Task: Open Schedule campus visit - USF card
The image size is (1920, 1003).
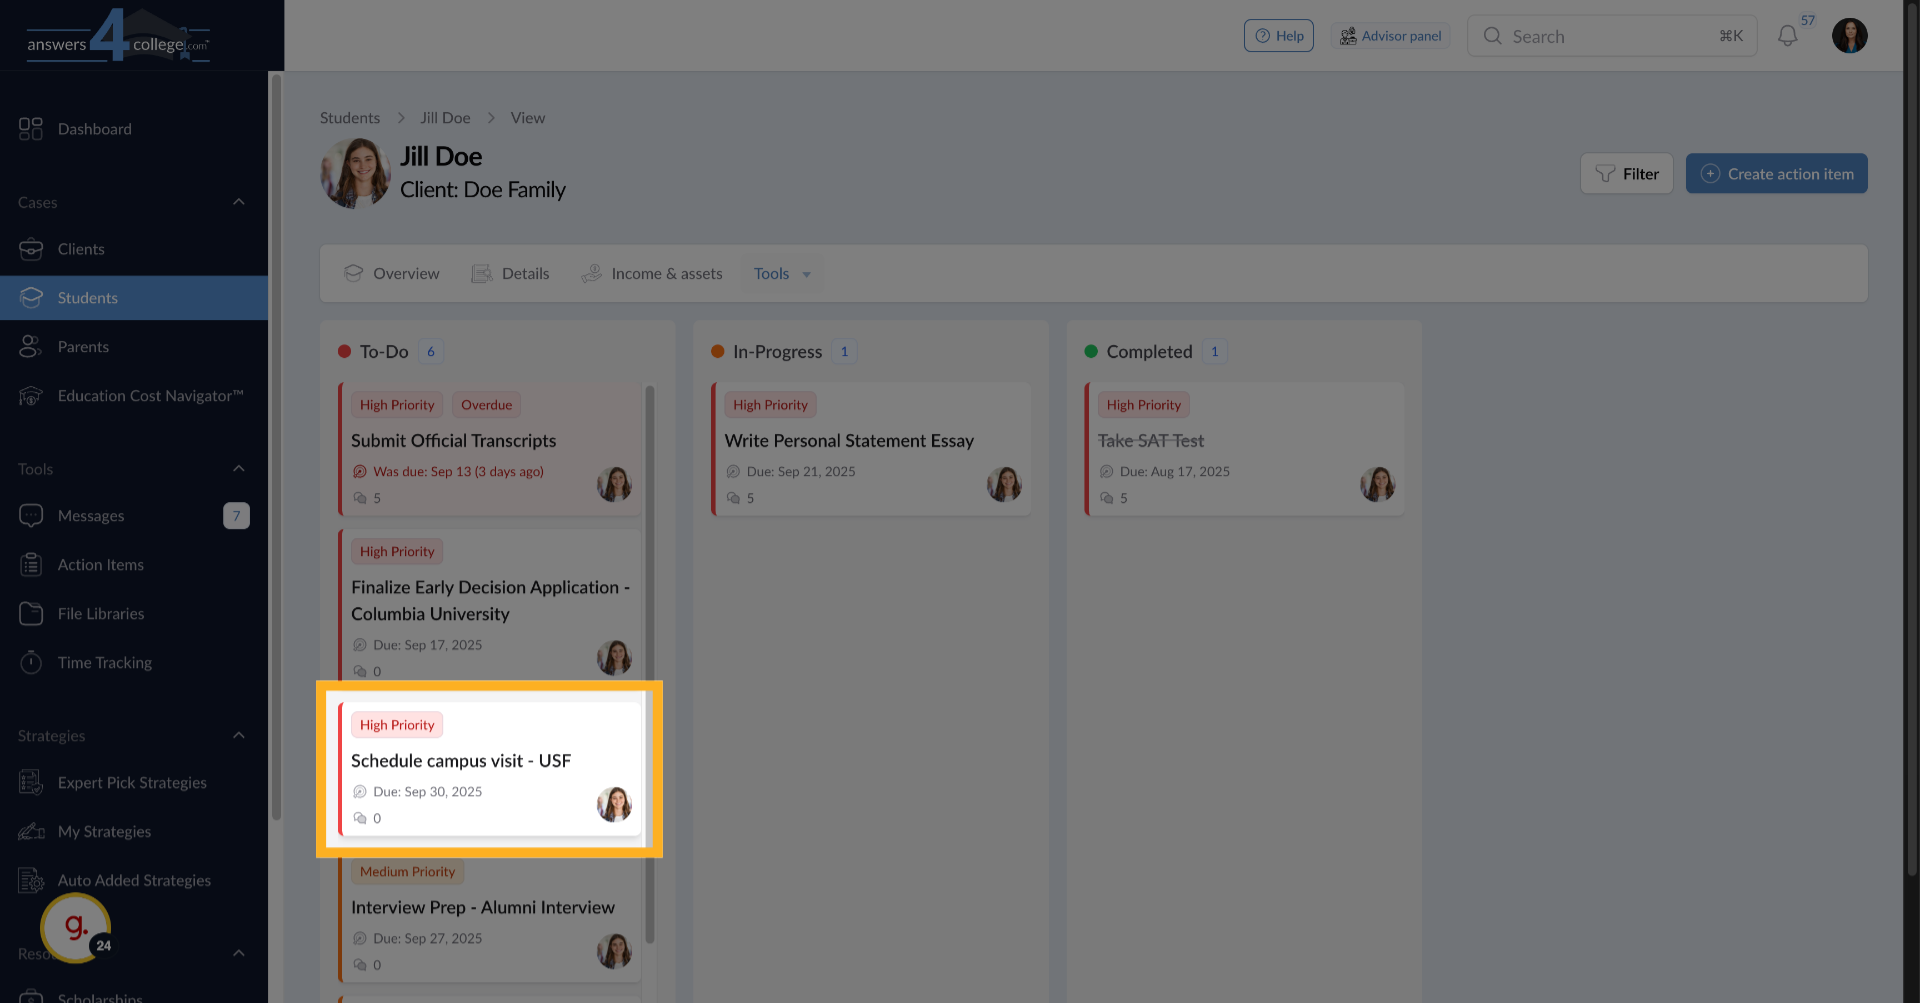Action: coord(461,761)
